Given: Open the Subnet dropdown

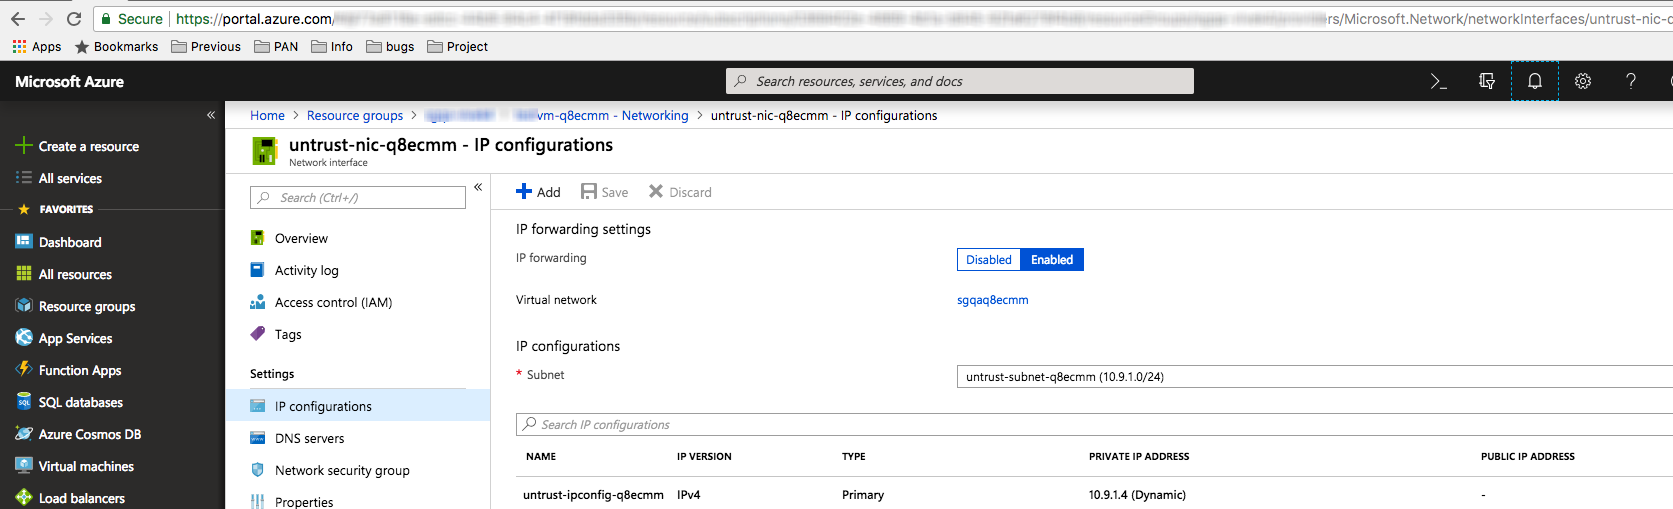Looking at the screenshot, I should [1312, 377].
